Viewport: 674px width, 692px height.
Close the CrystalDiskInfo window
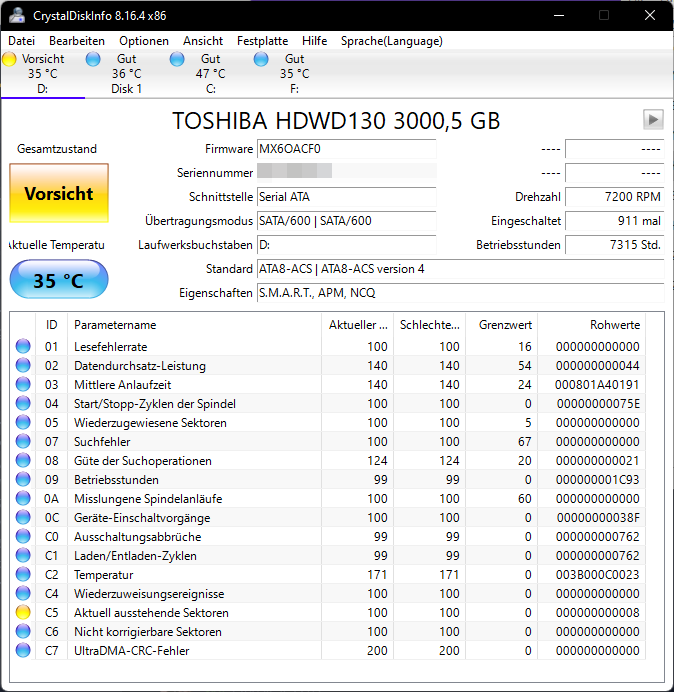click(650, 15)
